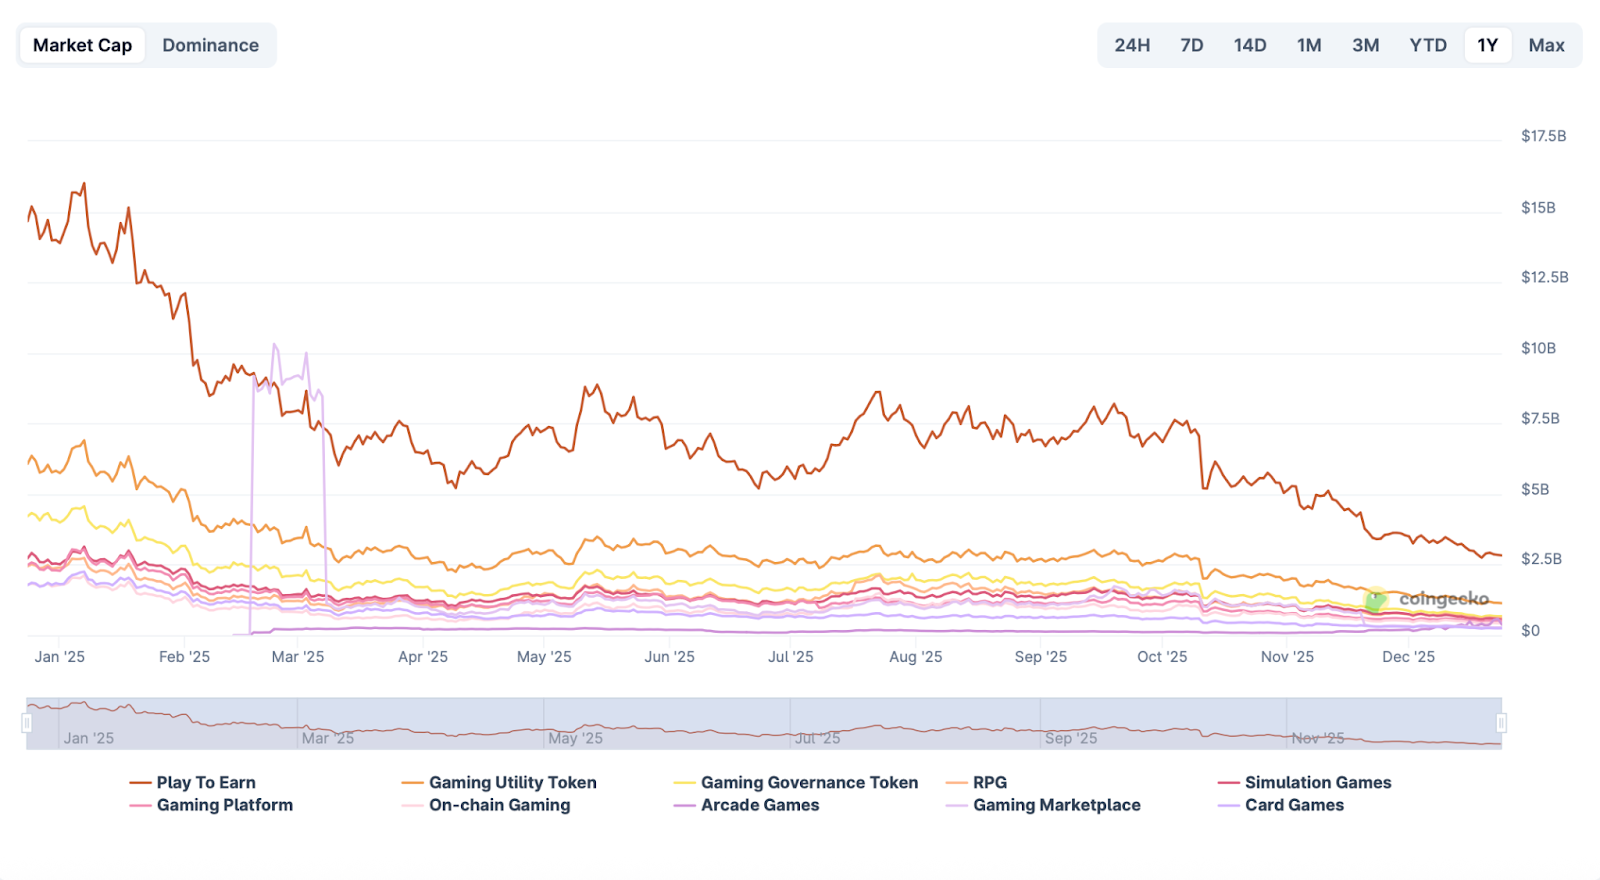The height and width of the screenshot is (880, 1600).
Task: Select the Market Cap tab
Action: click(x=82, y=45)
